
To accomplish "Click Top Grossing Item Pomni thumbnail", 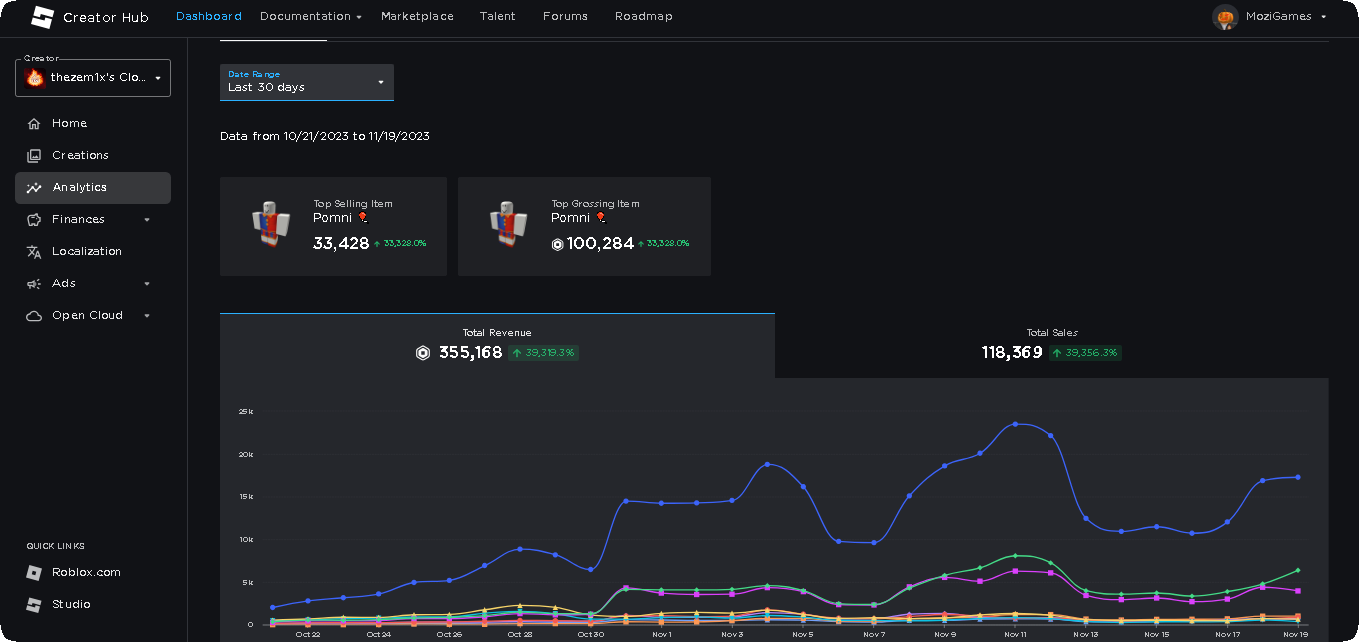I will coord(508,225).
